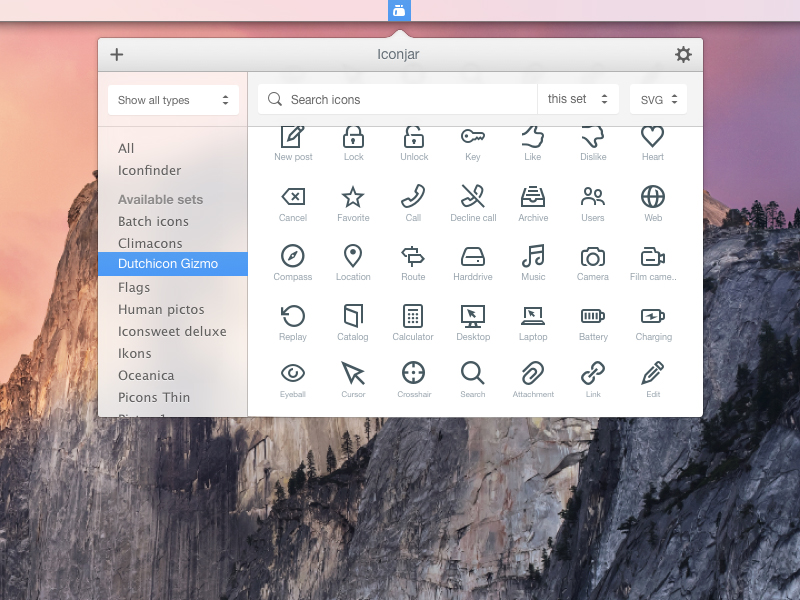Viewport: 800px width, 600px height.
Task: Select the Cursor arrow icon
Action: pos(353,373)
